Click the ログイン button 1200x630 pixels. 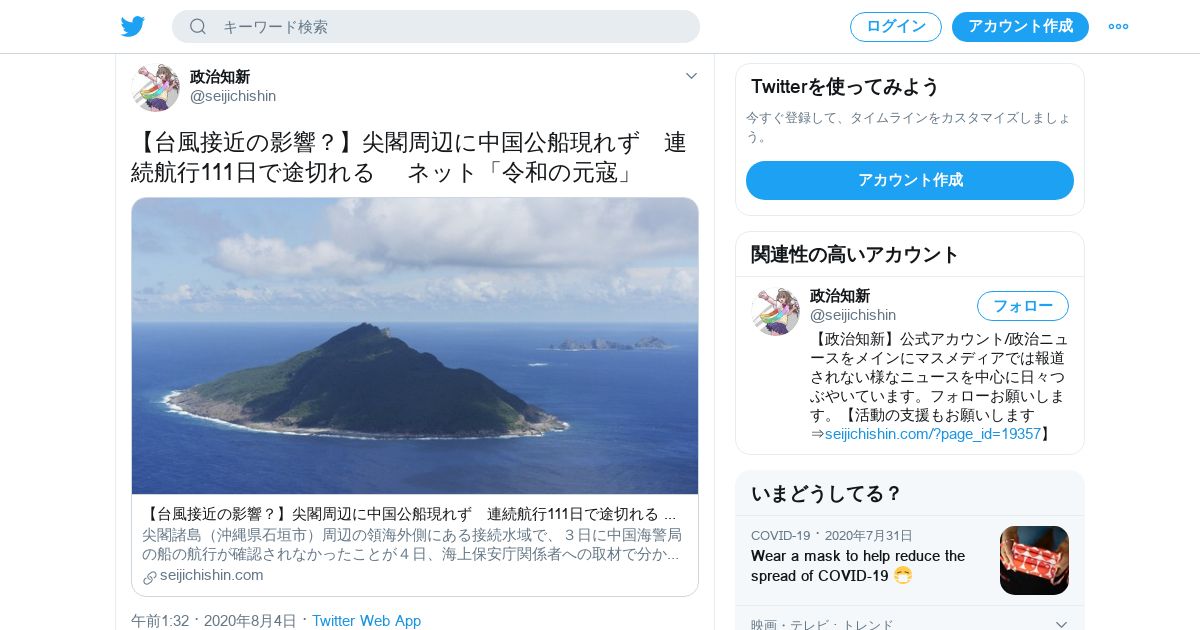896,27
